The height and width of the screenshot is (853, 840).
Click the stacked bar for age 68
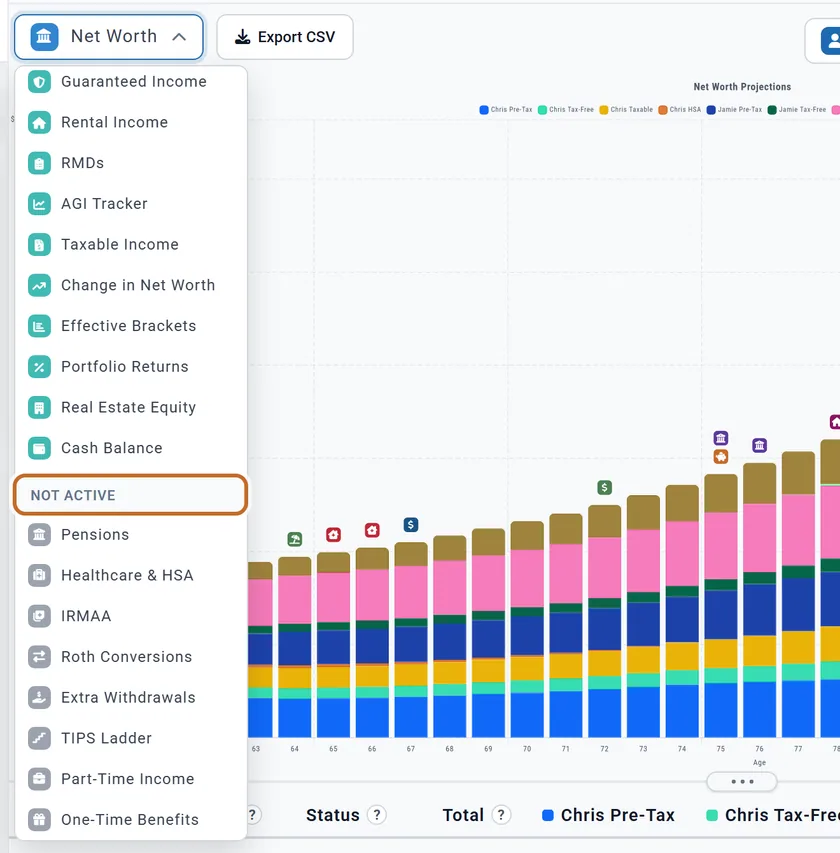tap(449, 636)
